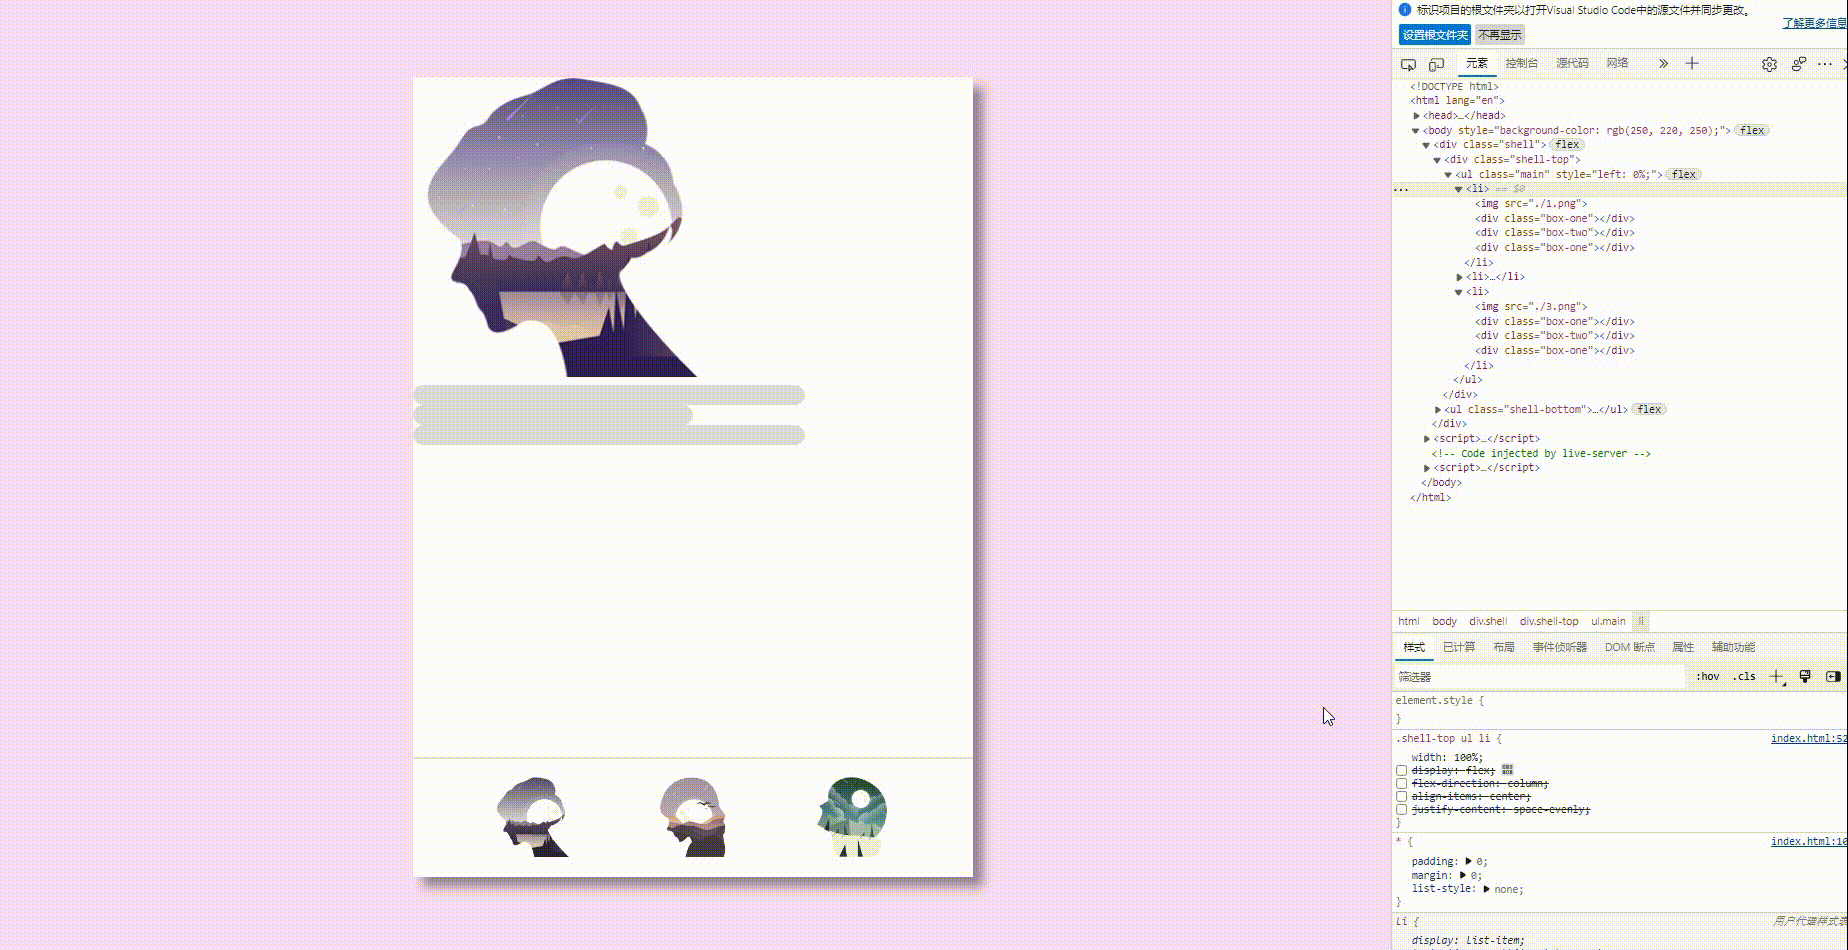Screen dimensions: 1848x950
Task: Click the 不再显示 button
Action: [x=1500, y=35]
